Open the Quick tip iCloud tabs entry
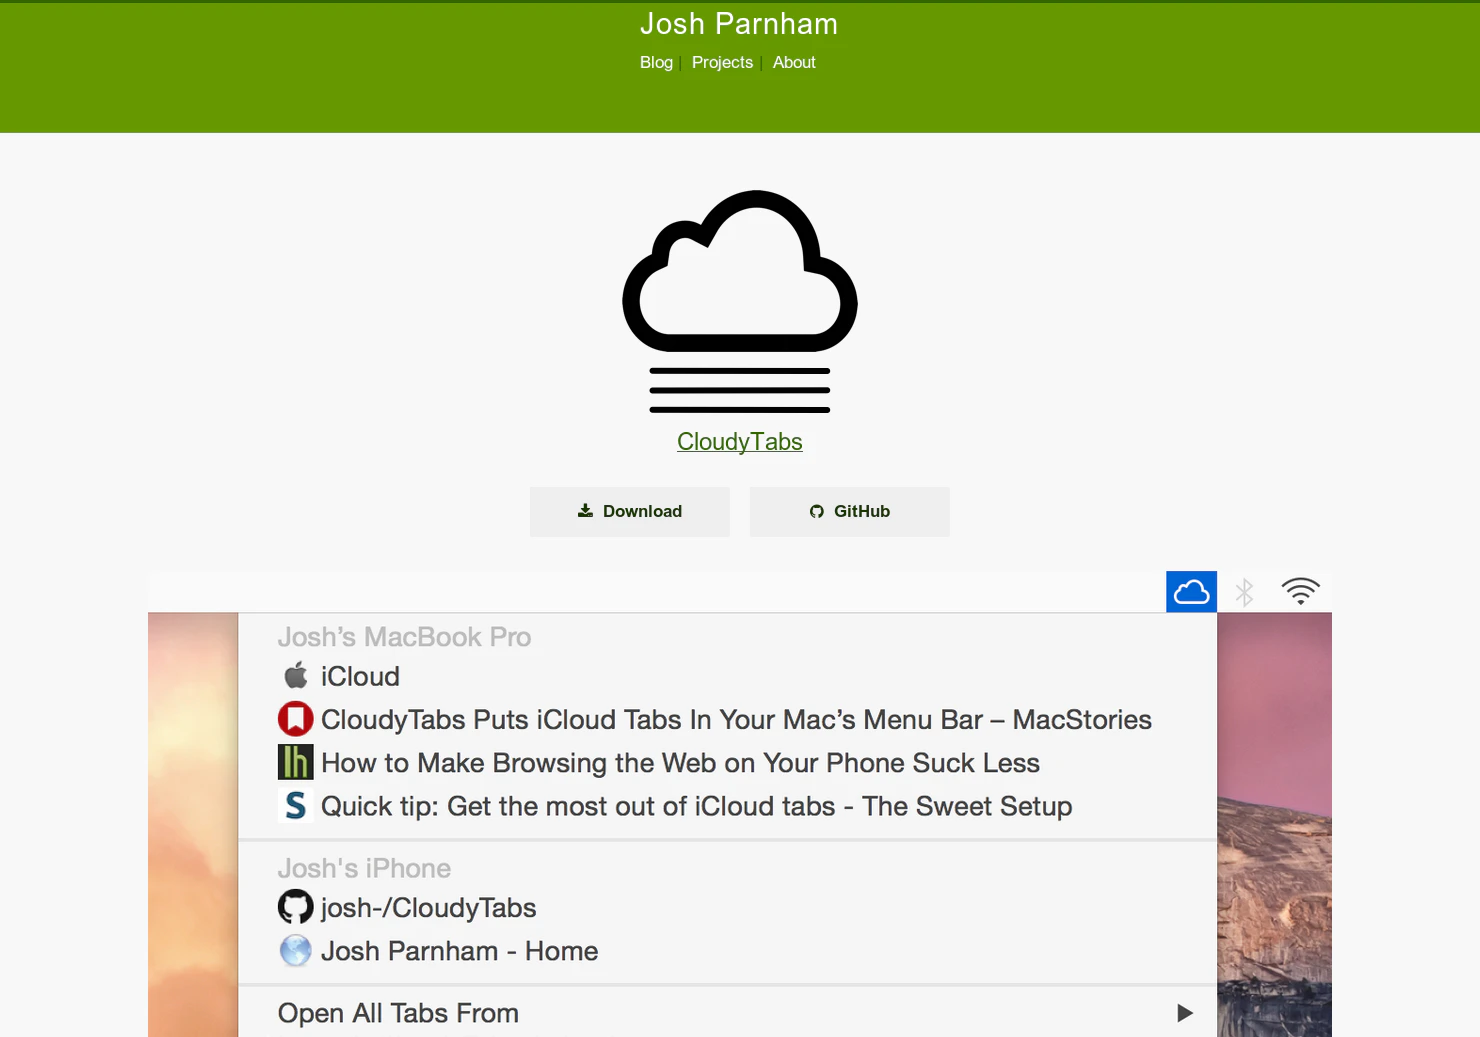This screenshot has width=1480, height=1037. tap(696, 806)
